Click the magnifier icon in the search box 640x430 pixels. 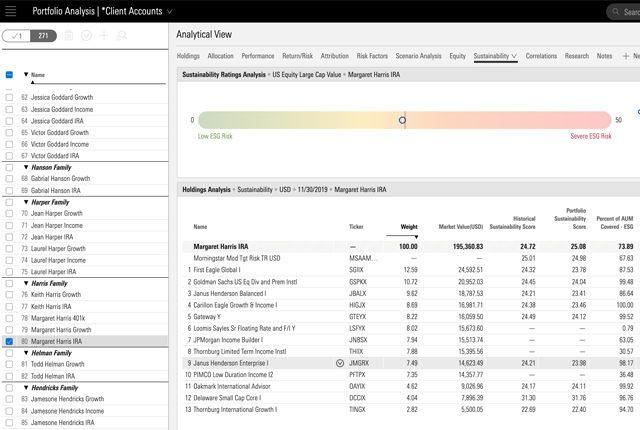pos(615,12)
